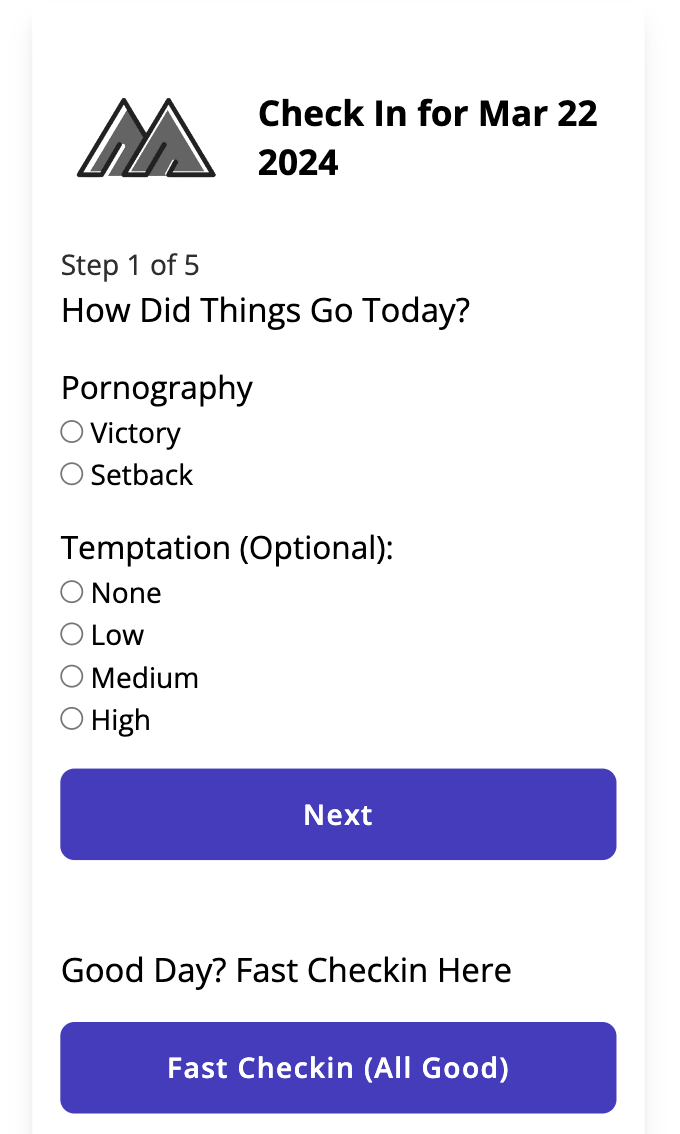The height and width of the screenshot is (1134, 680).
Task: Click the word Setback label text
Action: 142,475
